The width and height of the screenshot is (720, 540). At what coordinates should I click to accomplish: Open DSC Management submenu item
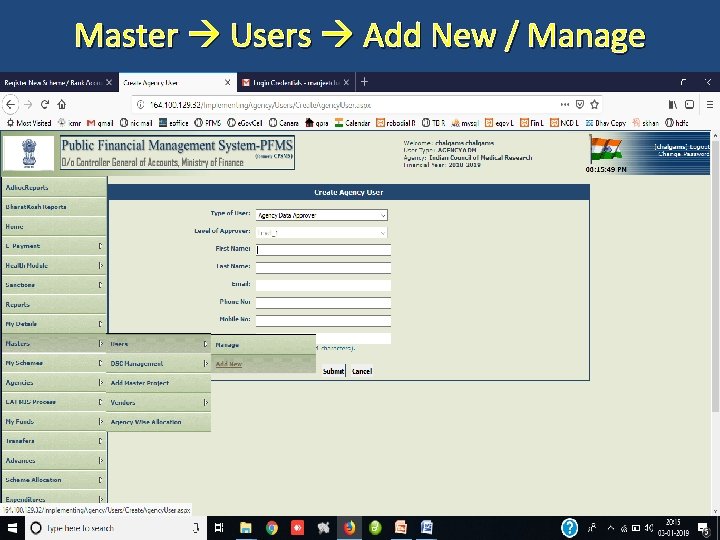pyautogui.click(x=159, y=363)
